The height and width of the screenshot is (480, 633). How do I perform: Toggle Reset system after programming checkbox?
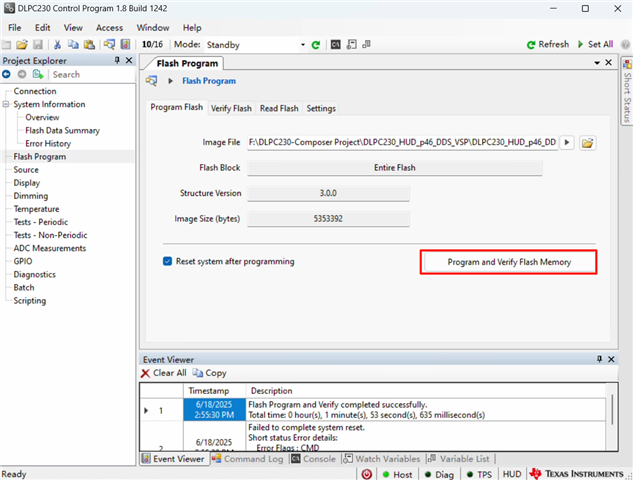pos(168,261)
